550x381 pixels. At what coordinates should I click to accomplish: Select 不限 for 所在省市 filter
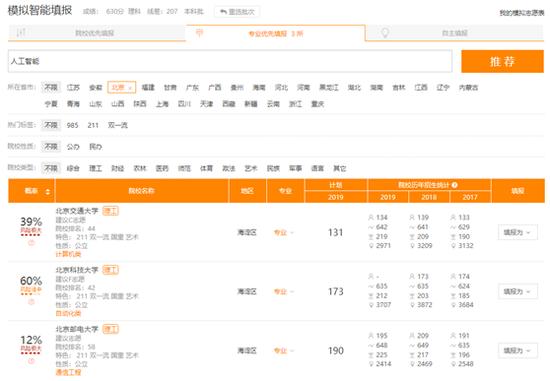point(51,87)
